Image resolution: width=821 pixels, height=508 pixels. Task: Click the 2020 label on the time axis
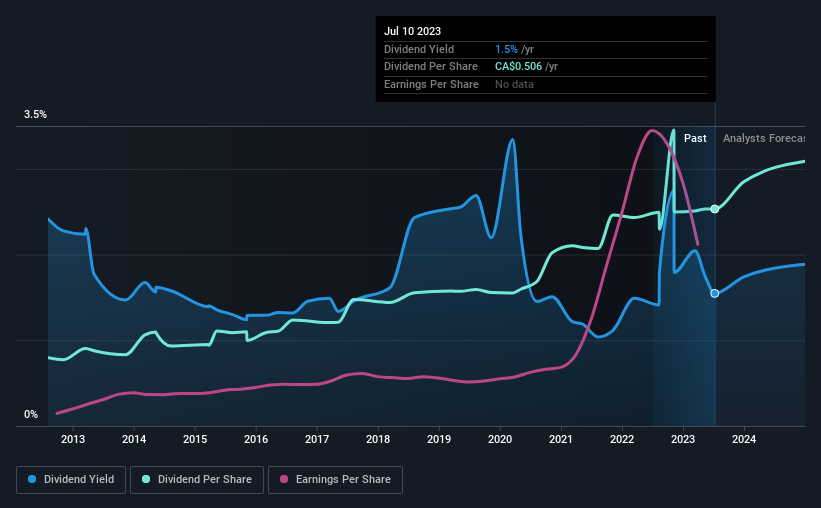pyautogui.click(x=500, y=439)
